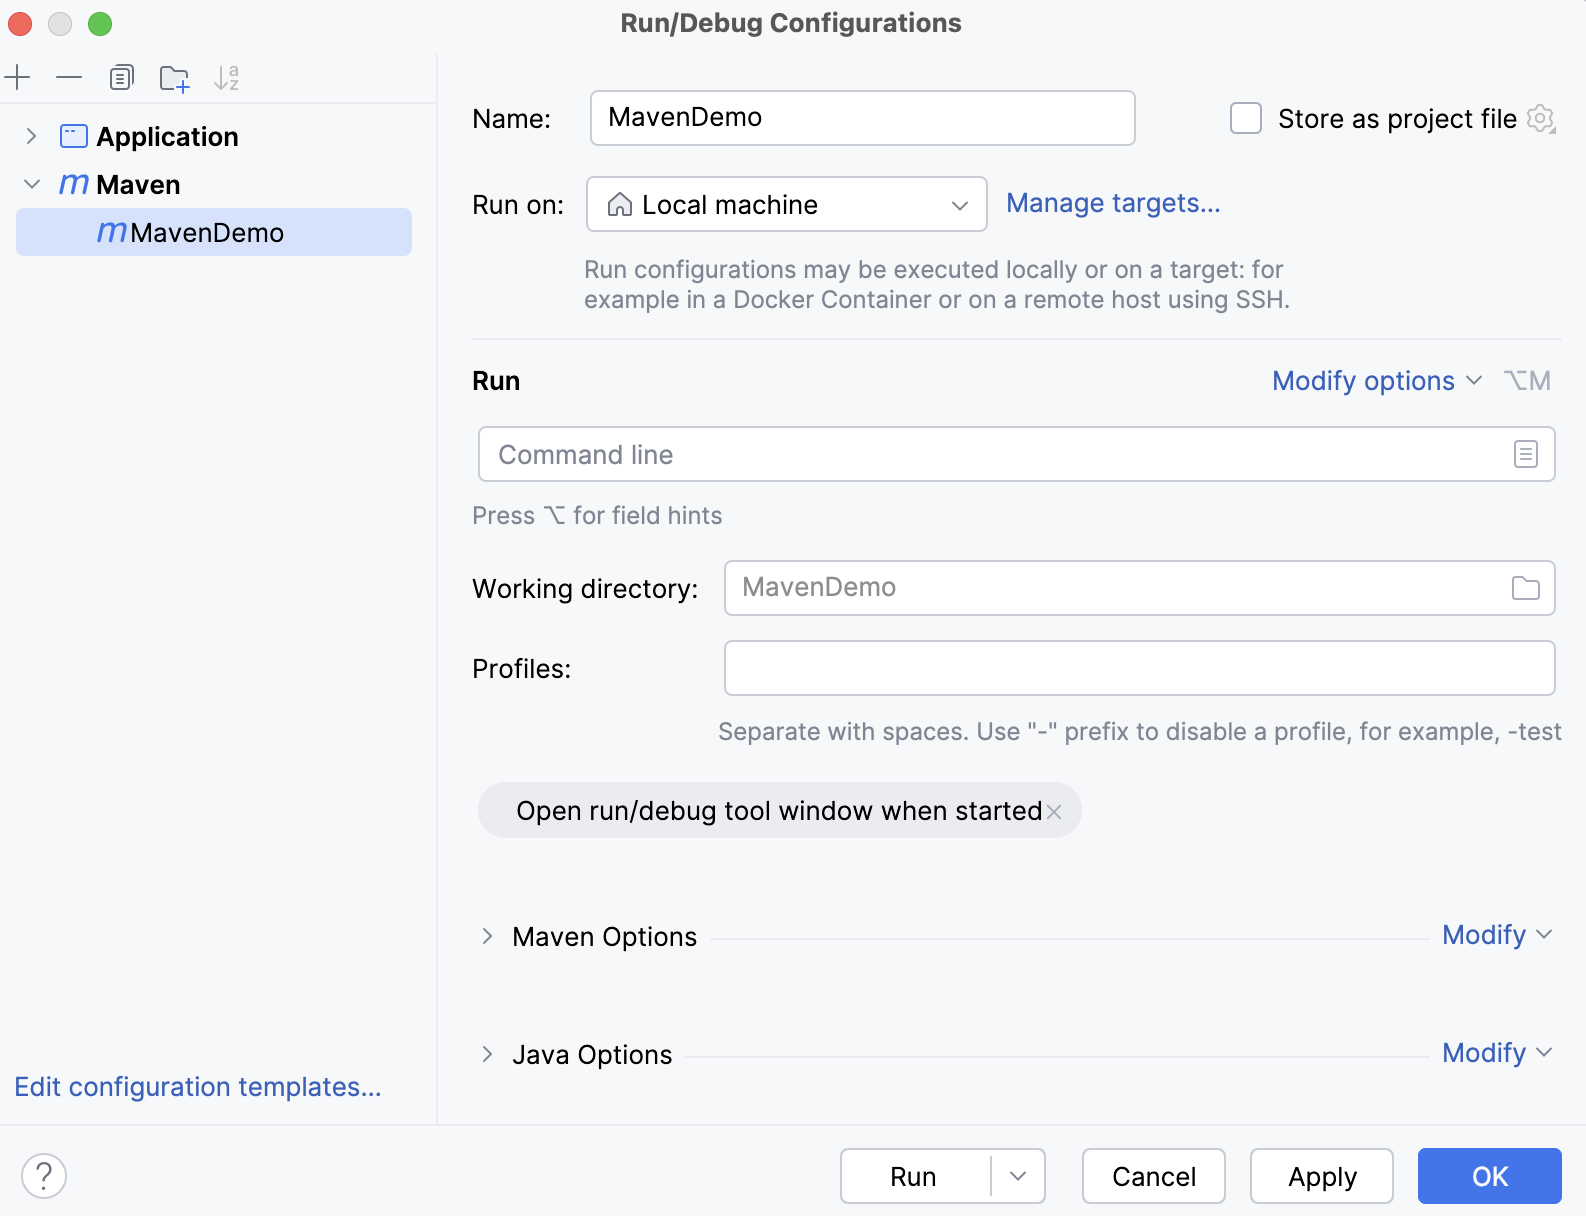Image resolution: width=1586 pixels, height=1216 pixels.
Task: Click gear icon next to Store as project file
Action: tap(1541, 119)
